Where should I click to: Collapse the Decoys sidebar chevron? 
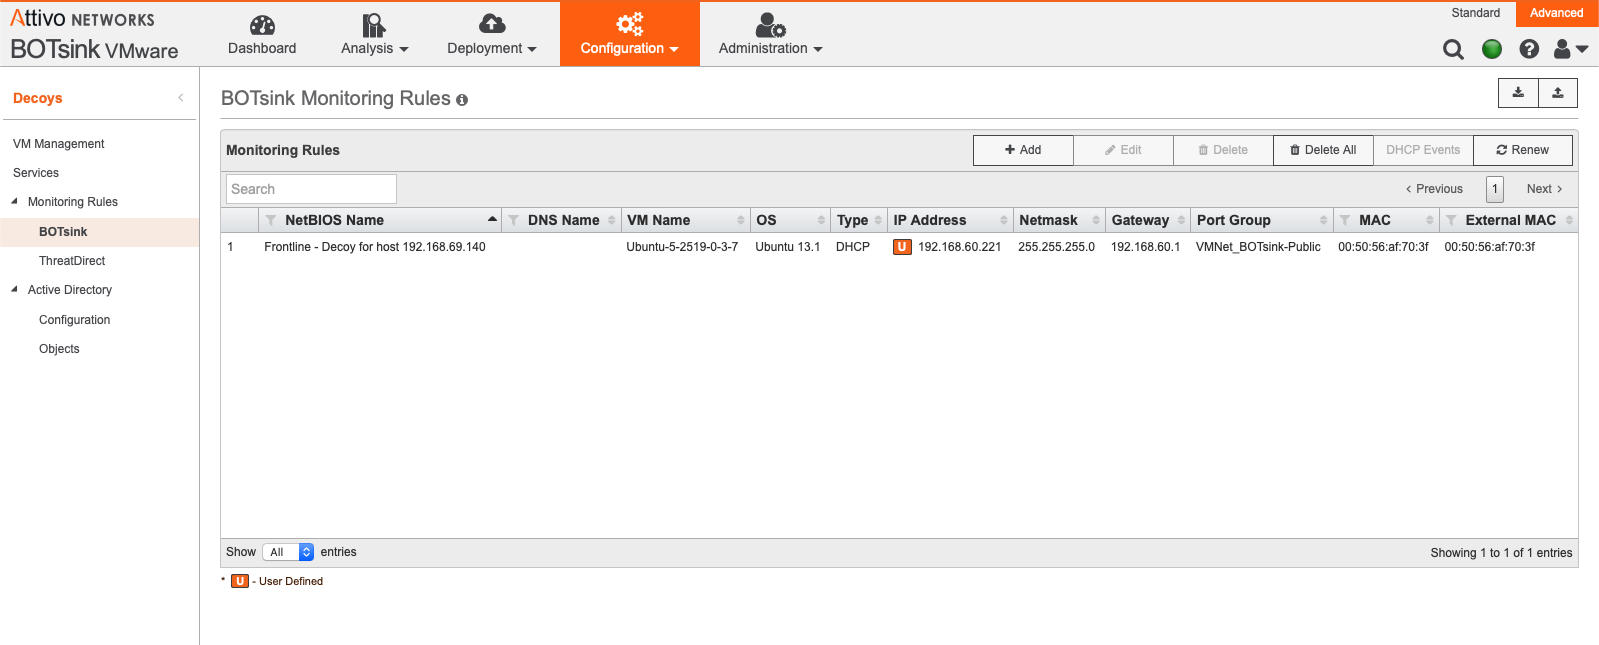(181, 98)
